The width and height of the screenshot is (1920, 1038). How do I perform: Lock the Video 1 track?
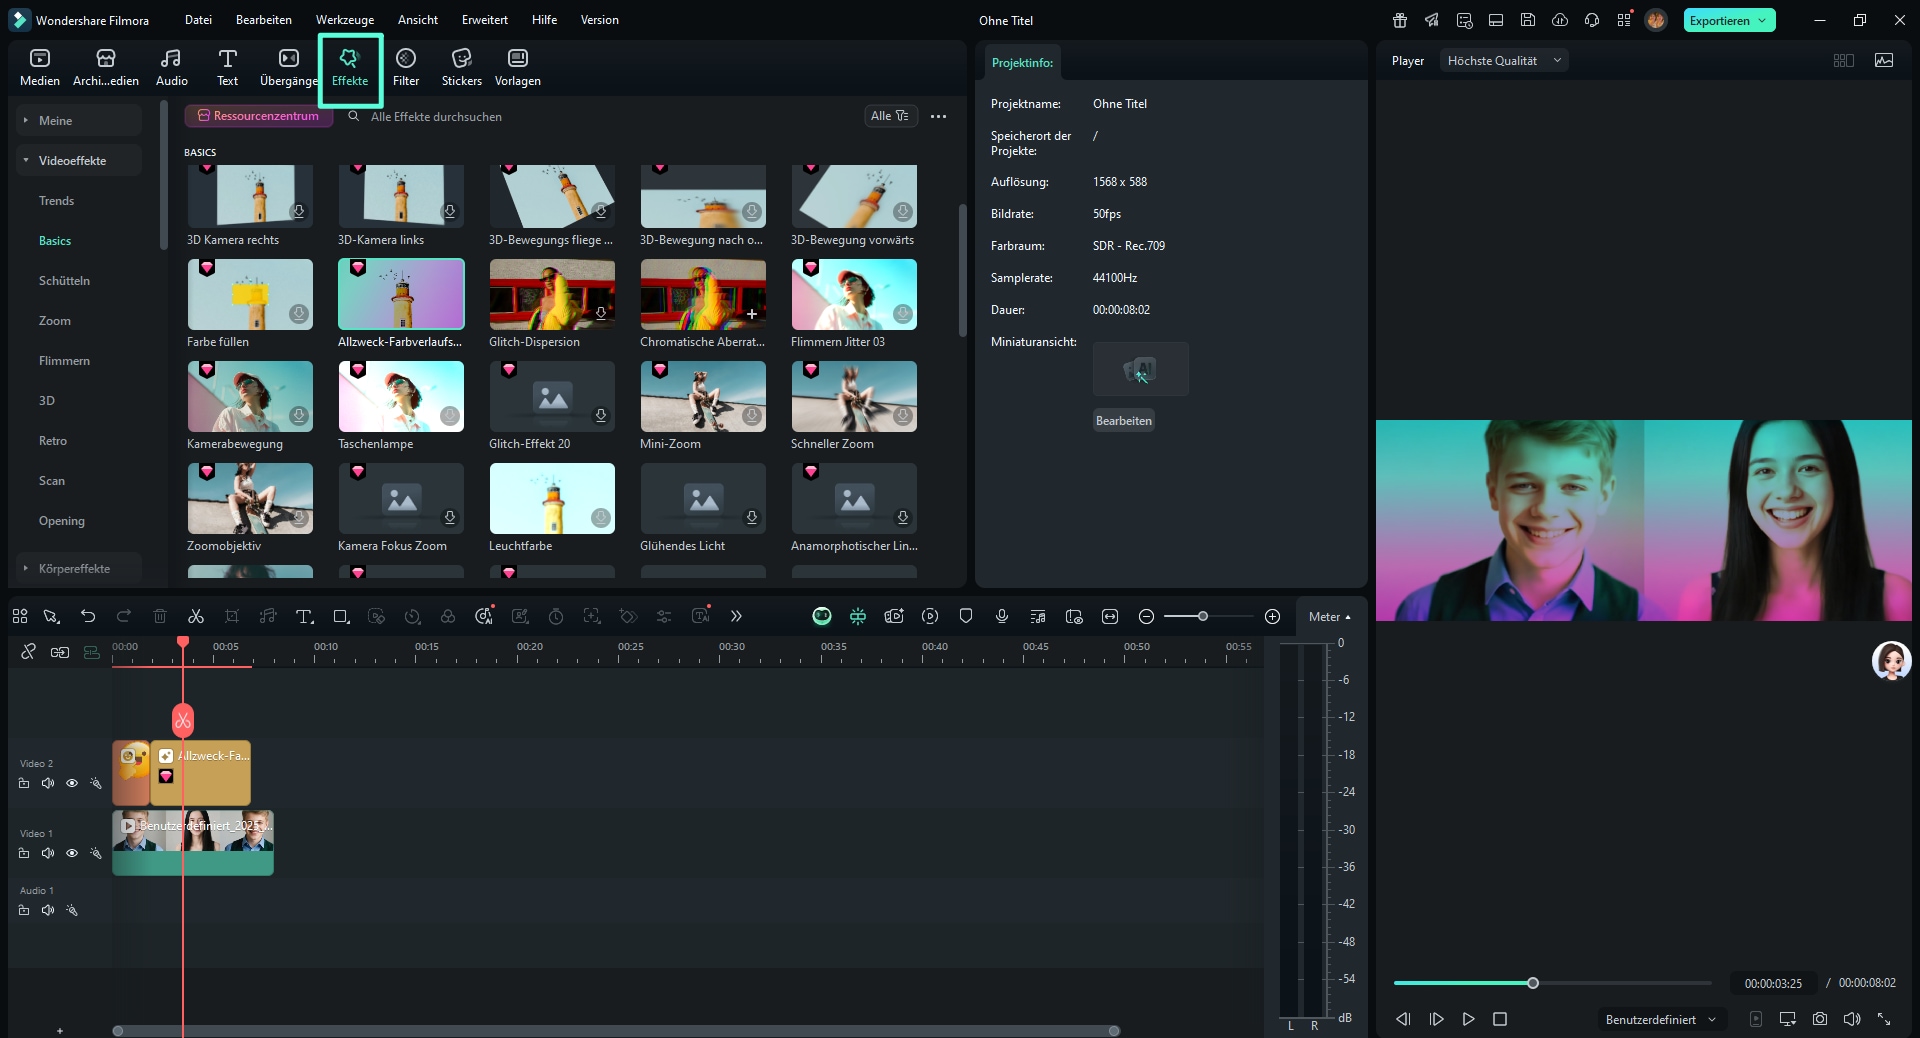(24, 853)
